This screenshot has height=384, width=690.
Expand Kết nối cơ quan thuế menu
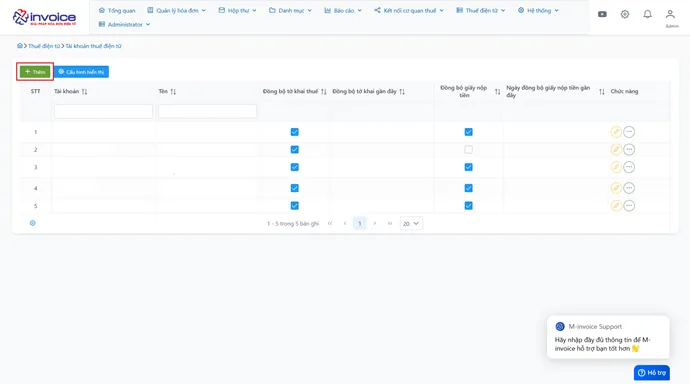(409, 10)
